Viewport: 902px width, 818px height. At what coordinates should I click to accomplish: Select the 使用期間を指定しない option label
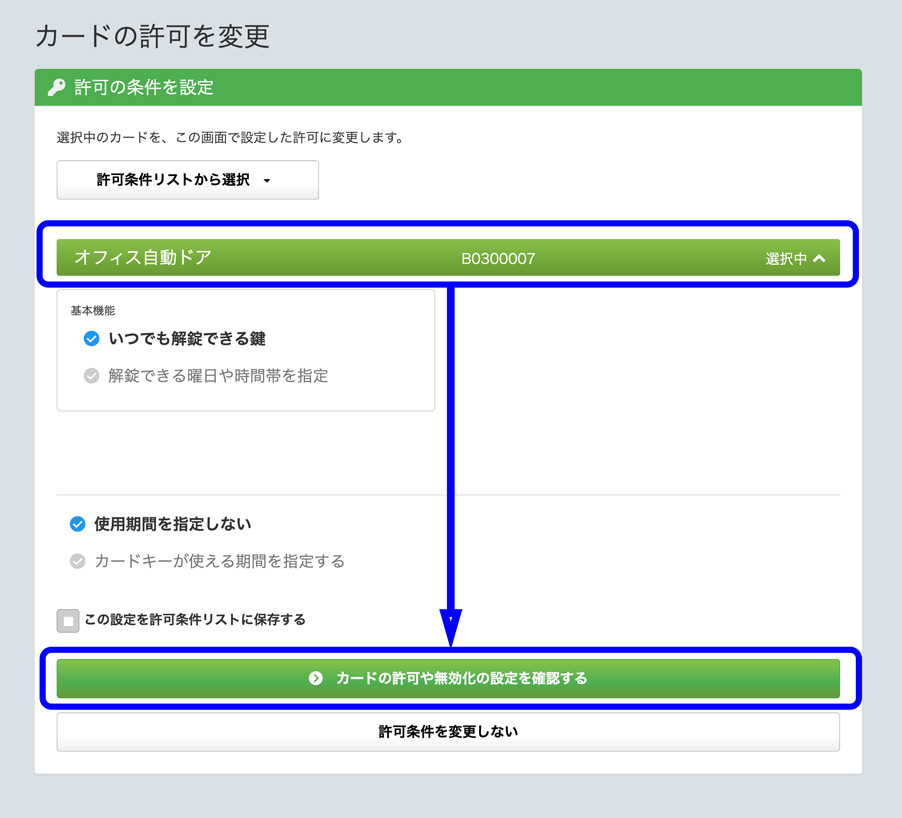point(172,524)
